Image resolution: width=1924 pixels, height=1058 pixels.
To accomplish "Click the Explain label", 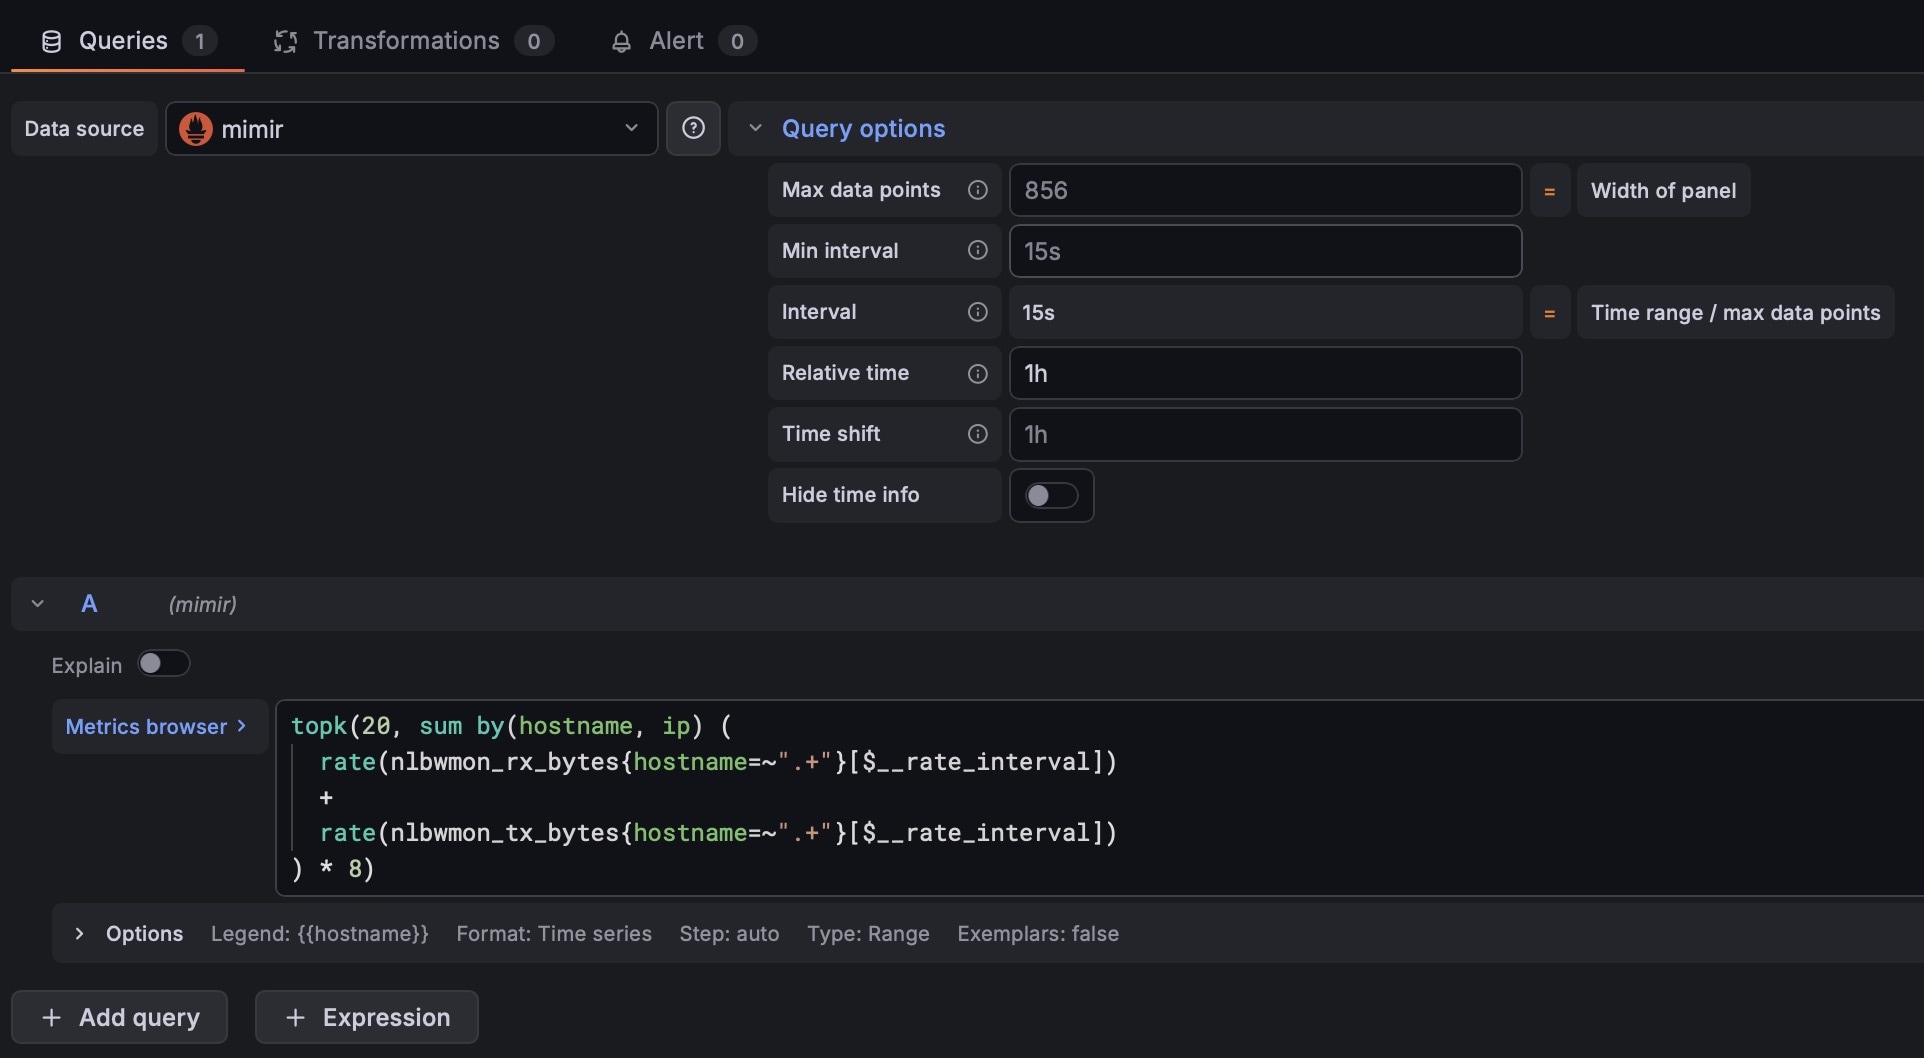I will pyautogui.click(x=87, y=665).
